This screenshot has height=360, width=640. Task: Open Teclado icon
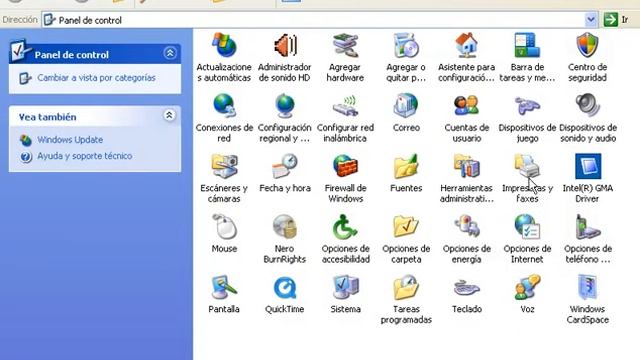tap(467, 287)
